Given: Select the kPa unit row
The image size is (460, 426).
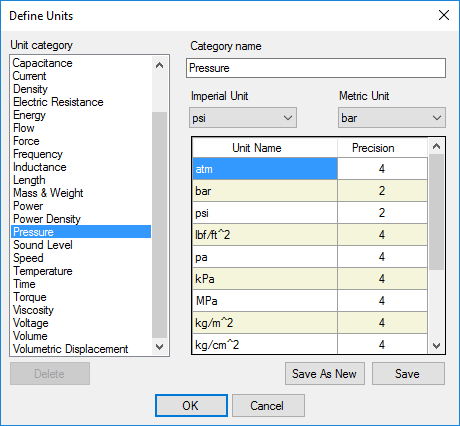Looking at the screenshot, I should (310, 279).
